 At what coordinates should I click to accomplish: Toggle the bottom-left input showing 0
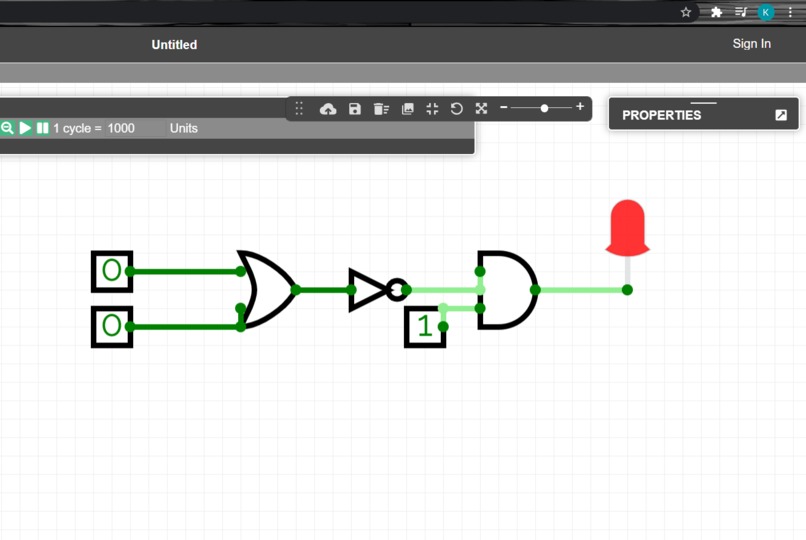(112, 327)
